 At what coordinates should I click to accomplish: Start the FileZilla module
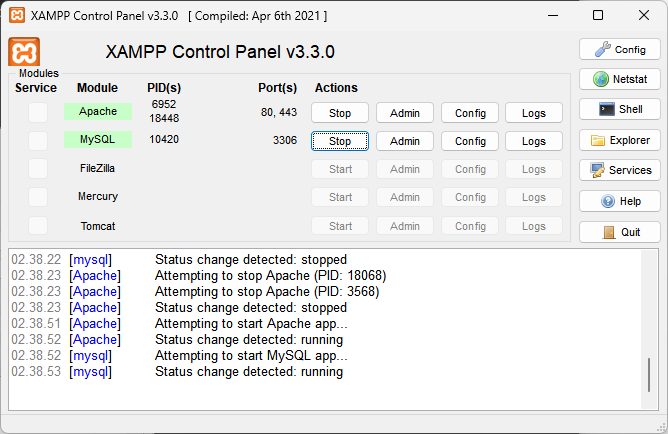(340, 169)
